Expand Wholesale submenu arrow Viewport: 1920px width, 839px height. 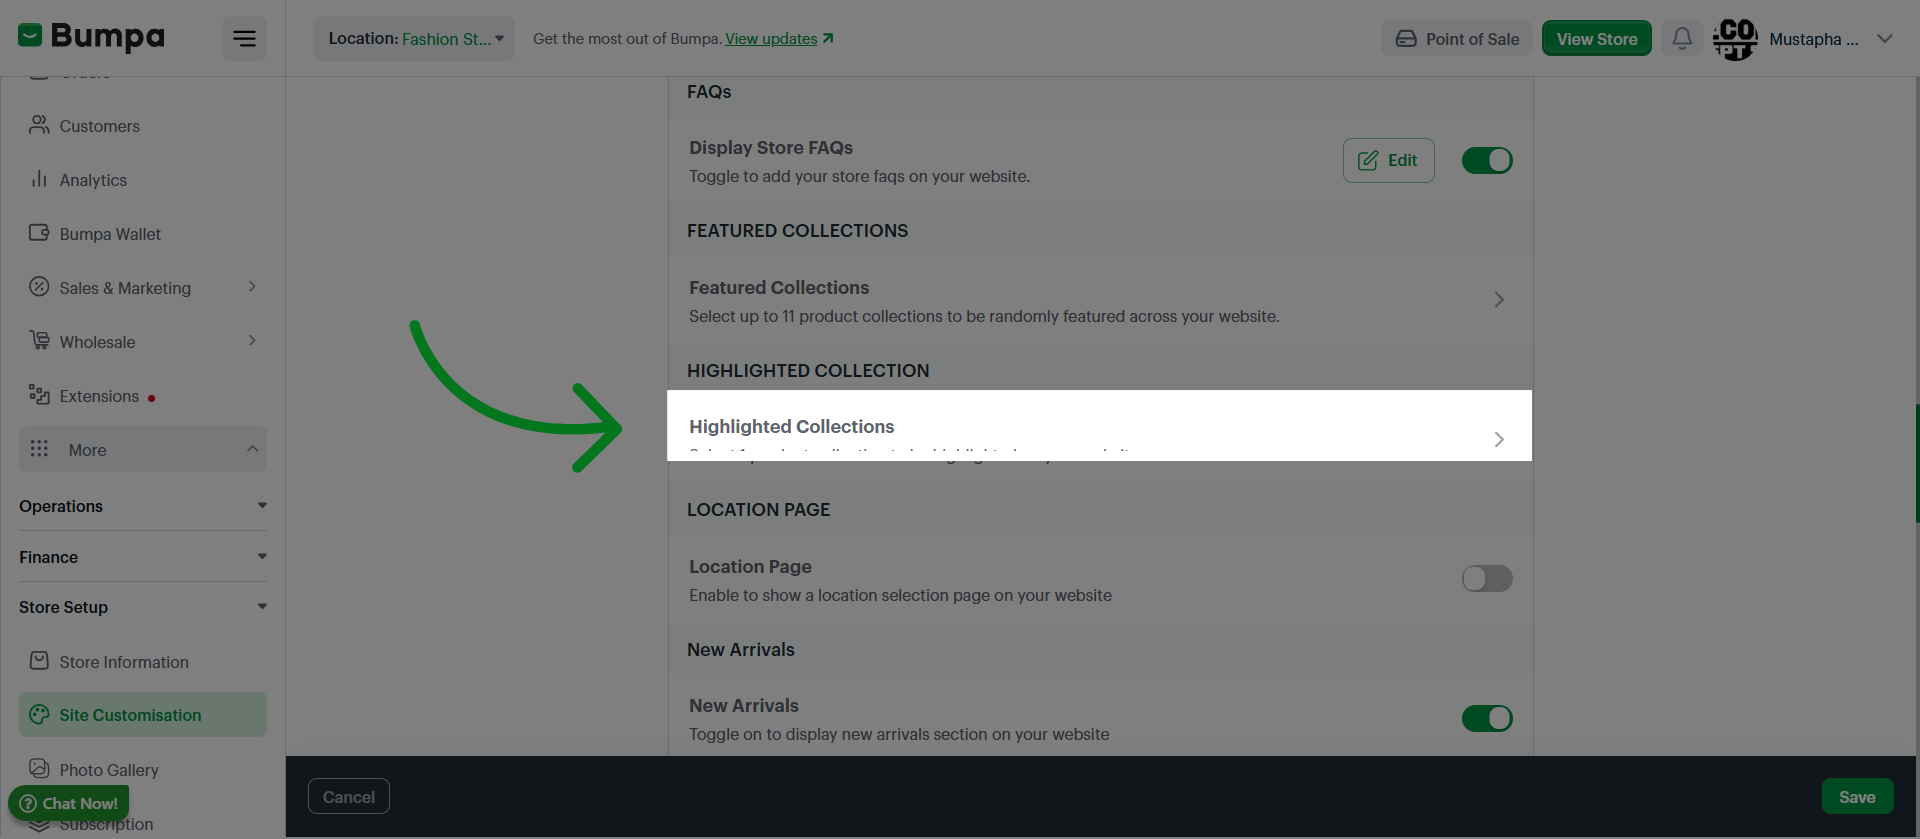point(252,341)
